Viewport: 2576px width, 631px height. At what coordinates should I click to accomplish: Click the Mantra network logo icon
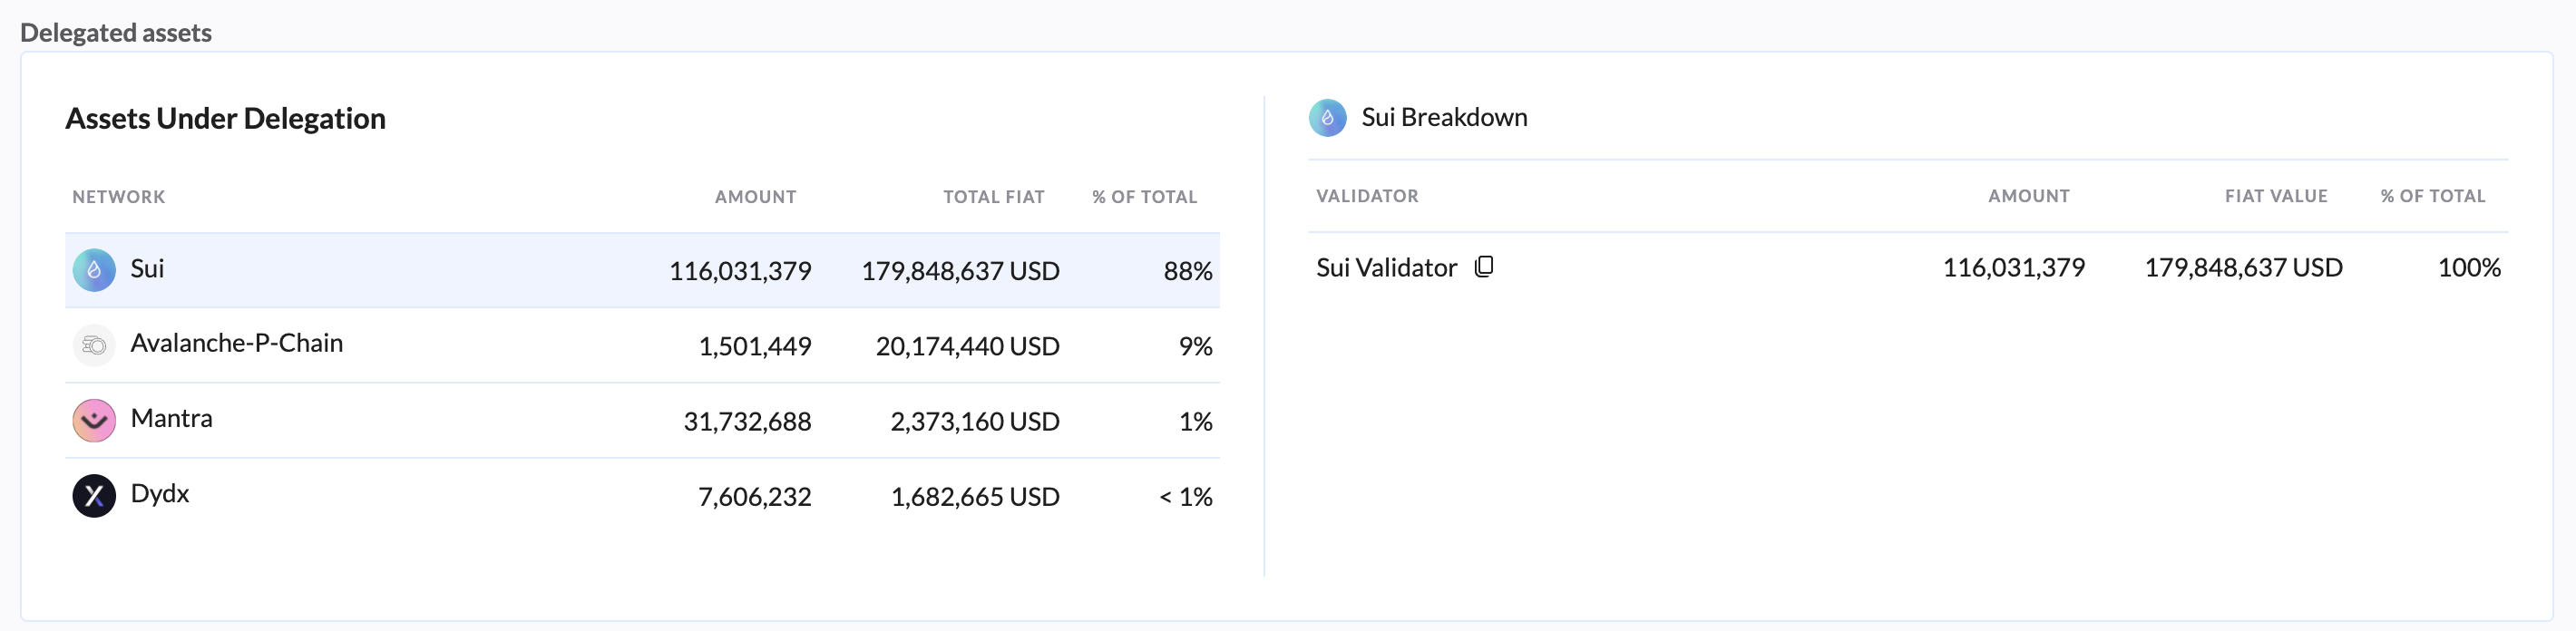[x=94, y=420]
